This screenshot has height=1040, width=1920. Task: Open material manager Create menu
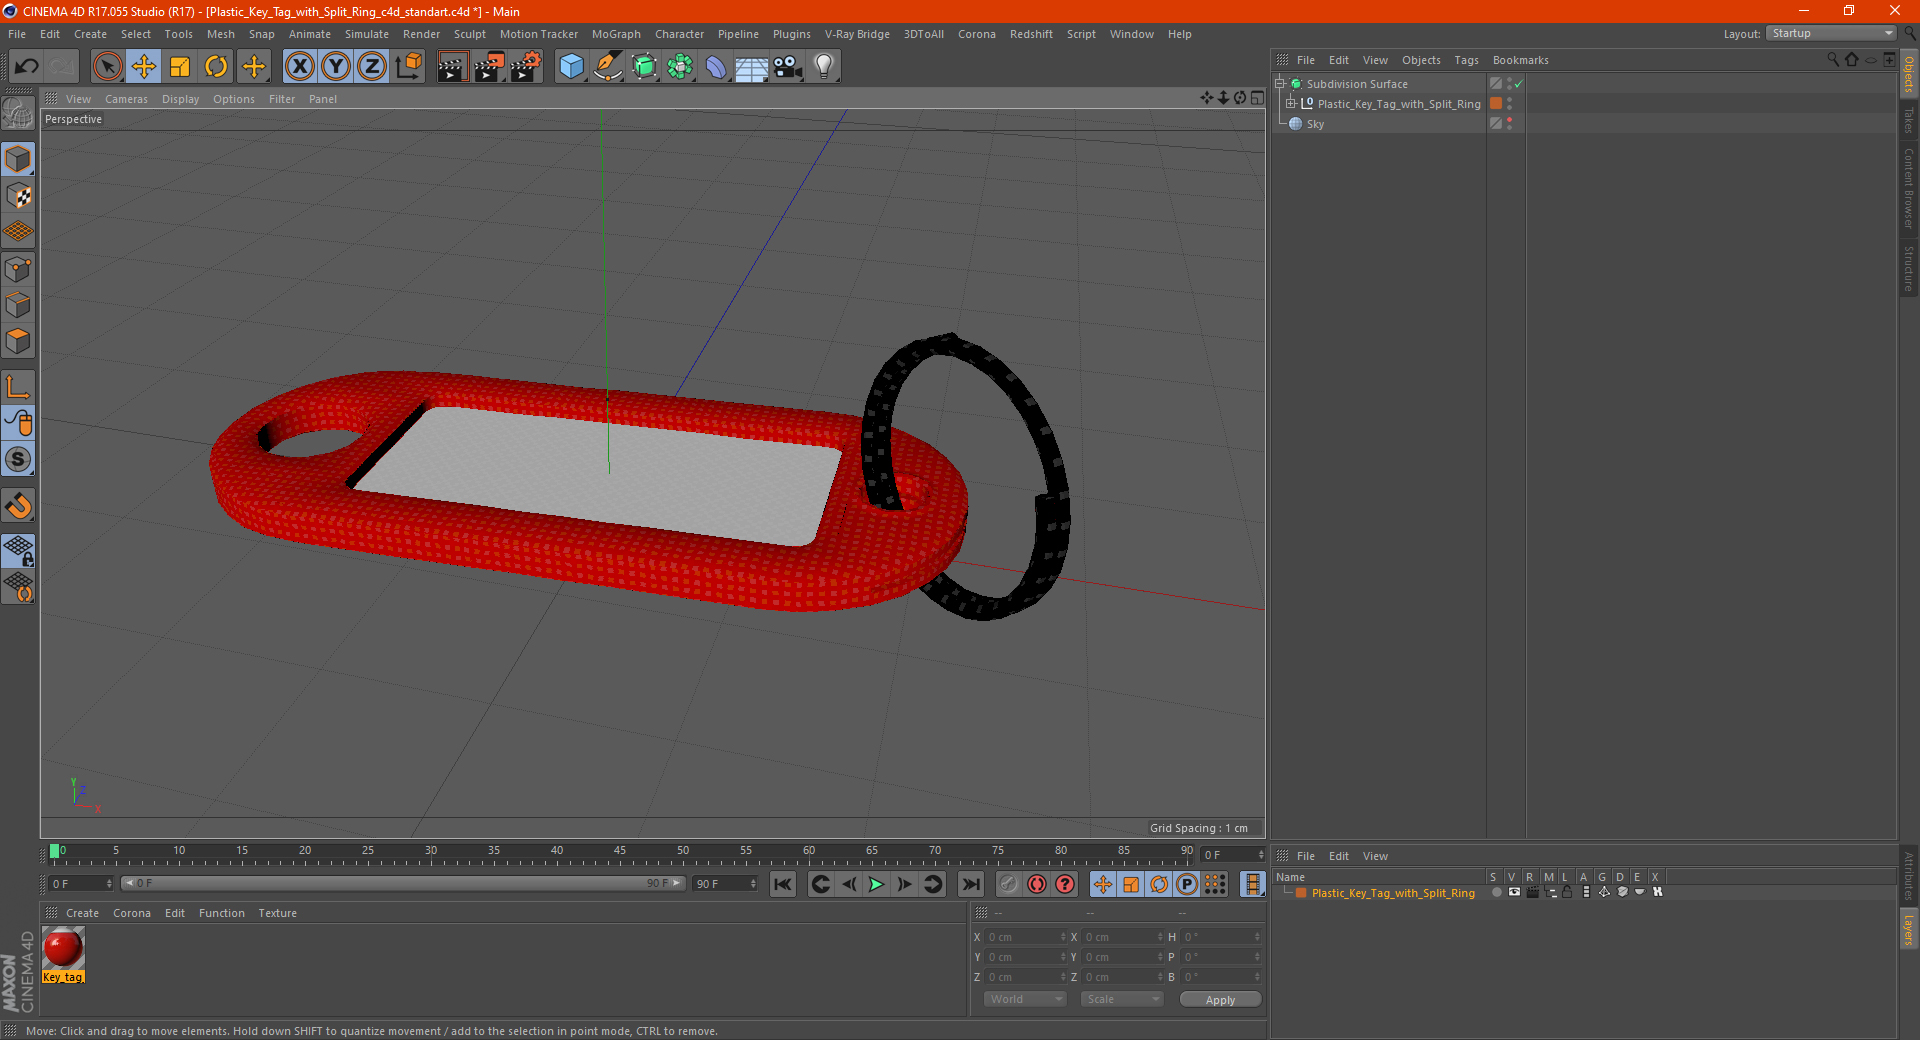82,913
